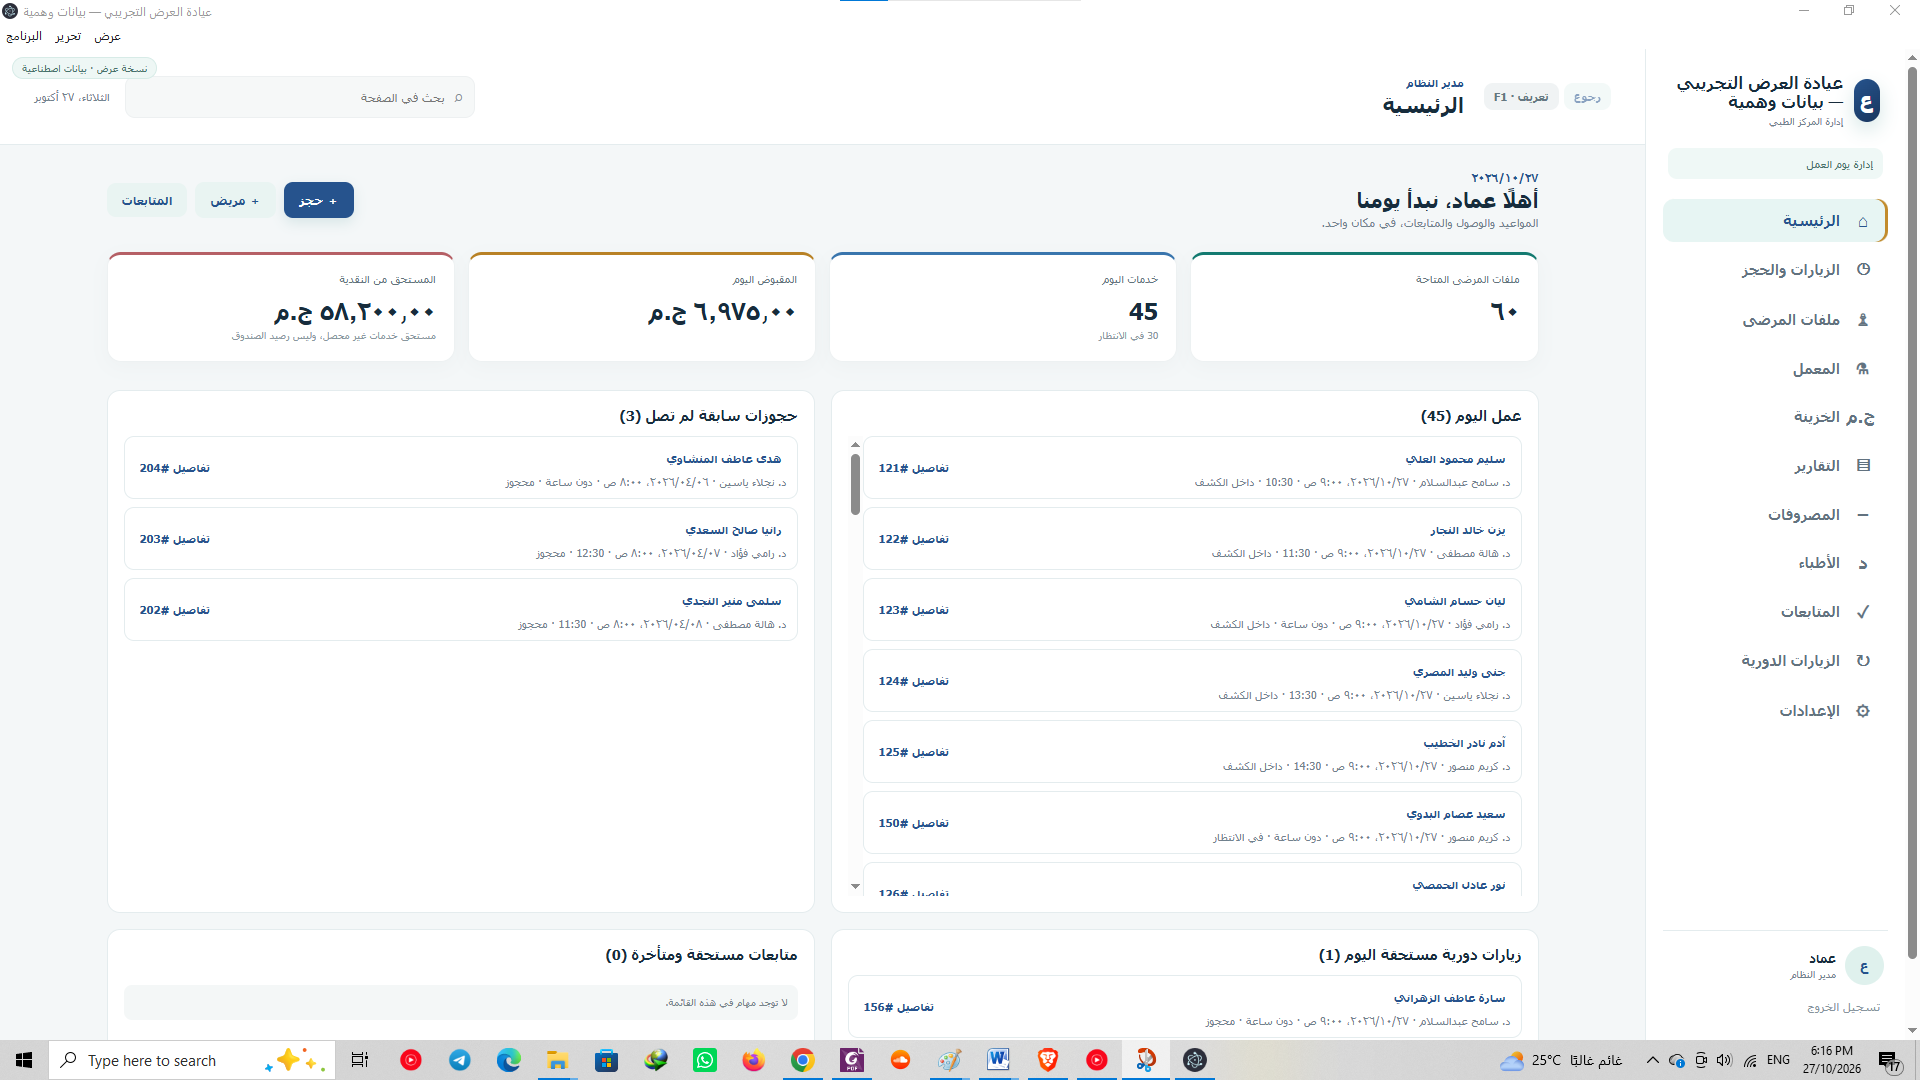
Task: Click patient name حنى وليد المصري
Action: pos(1459,672)
